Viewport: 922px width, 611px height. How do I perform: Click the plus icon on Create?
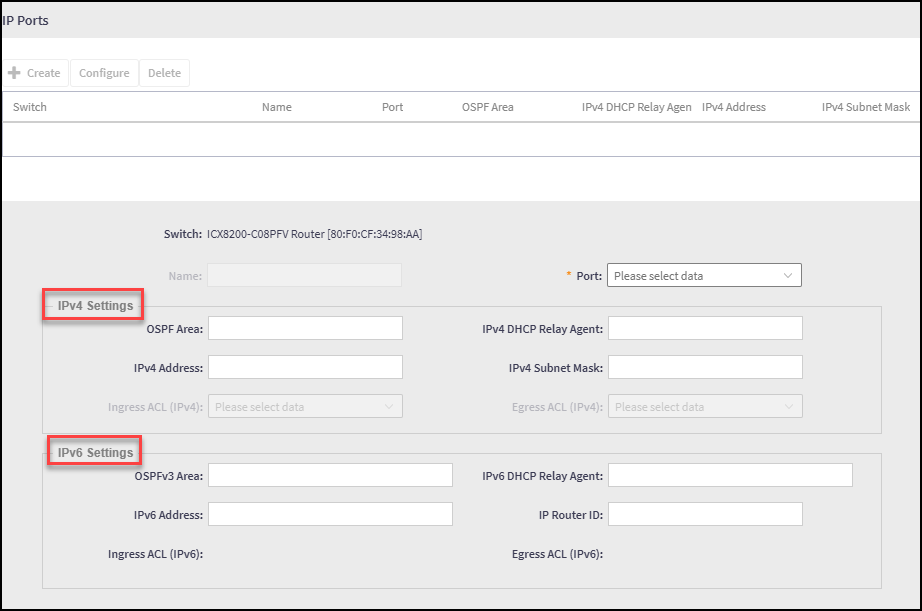pyautogui.click(x=14, y=72)
